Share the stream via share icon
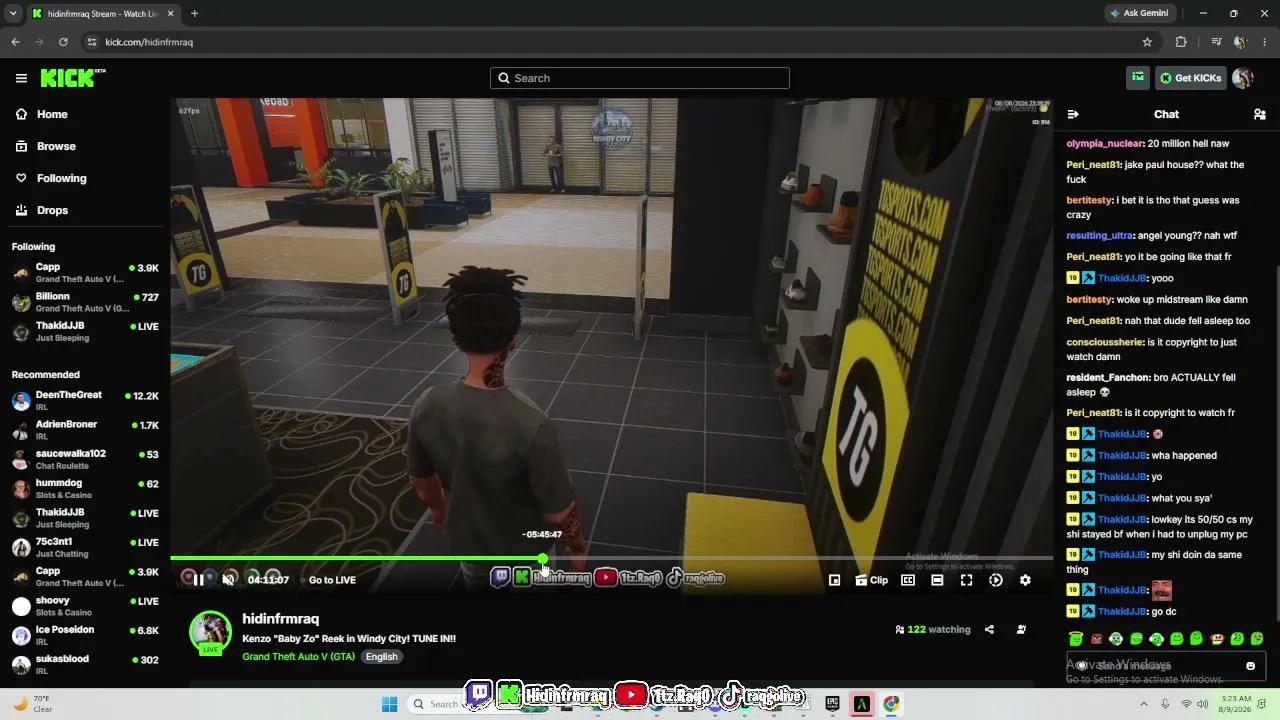The height and width of the screenshot is (720, 1280). click(989, 630)
